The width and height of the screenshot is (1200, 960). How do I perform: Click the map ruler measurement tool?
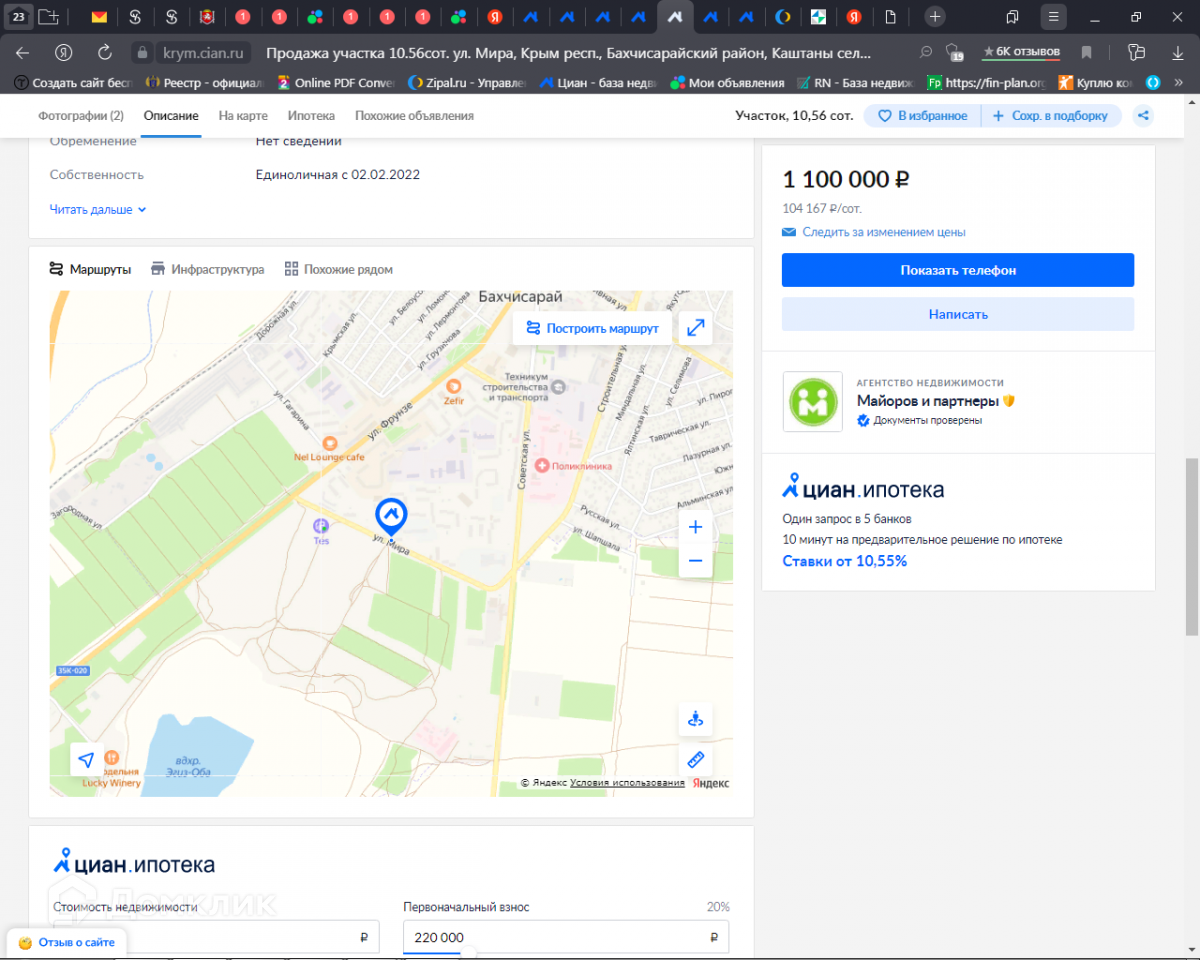click(x=695, y=759)
